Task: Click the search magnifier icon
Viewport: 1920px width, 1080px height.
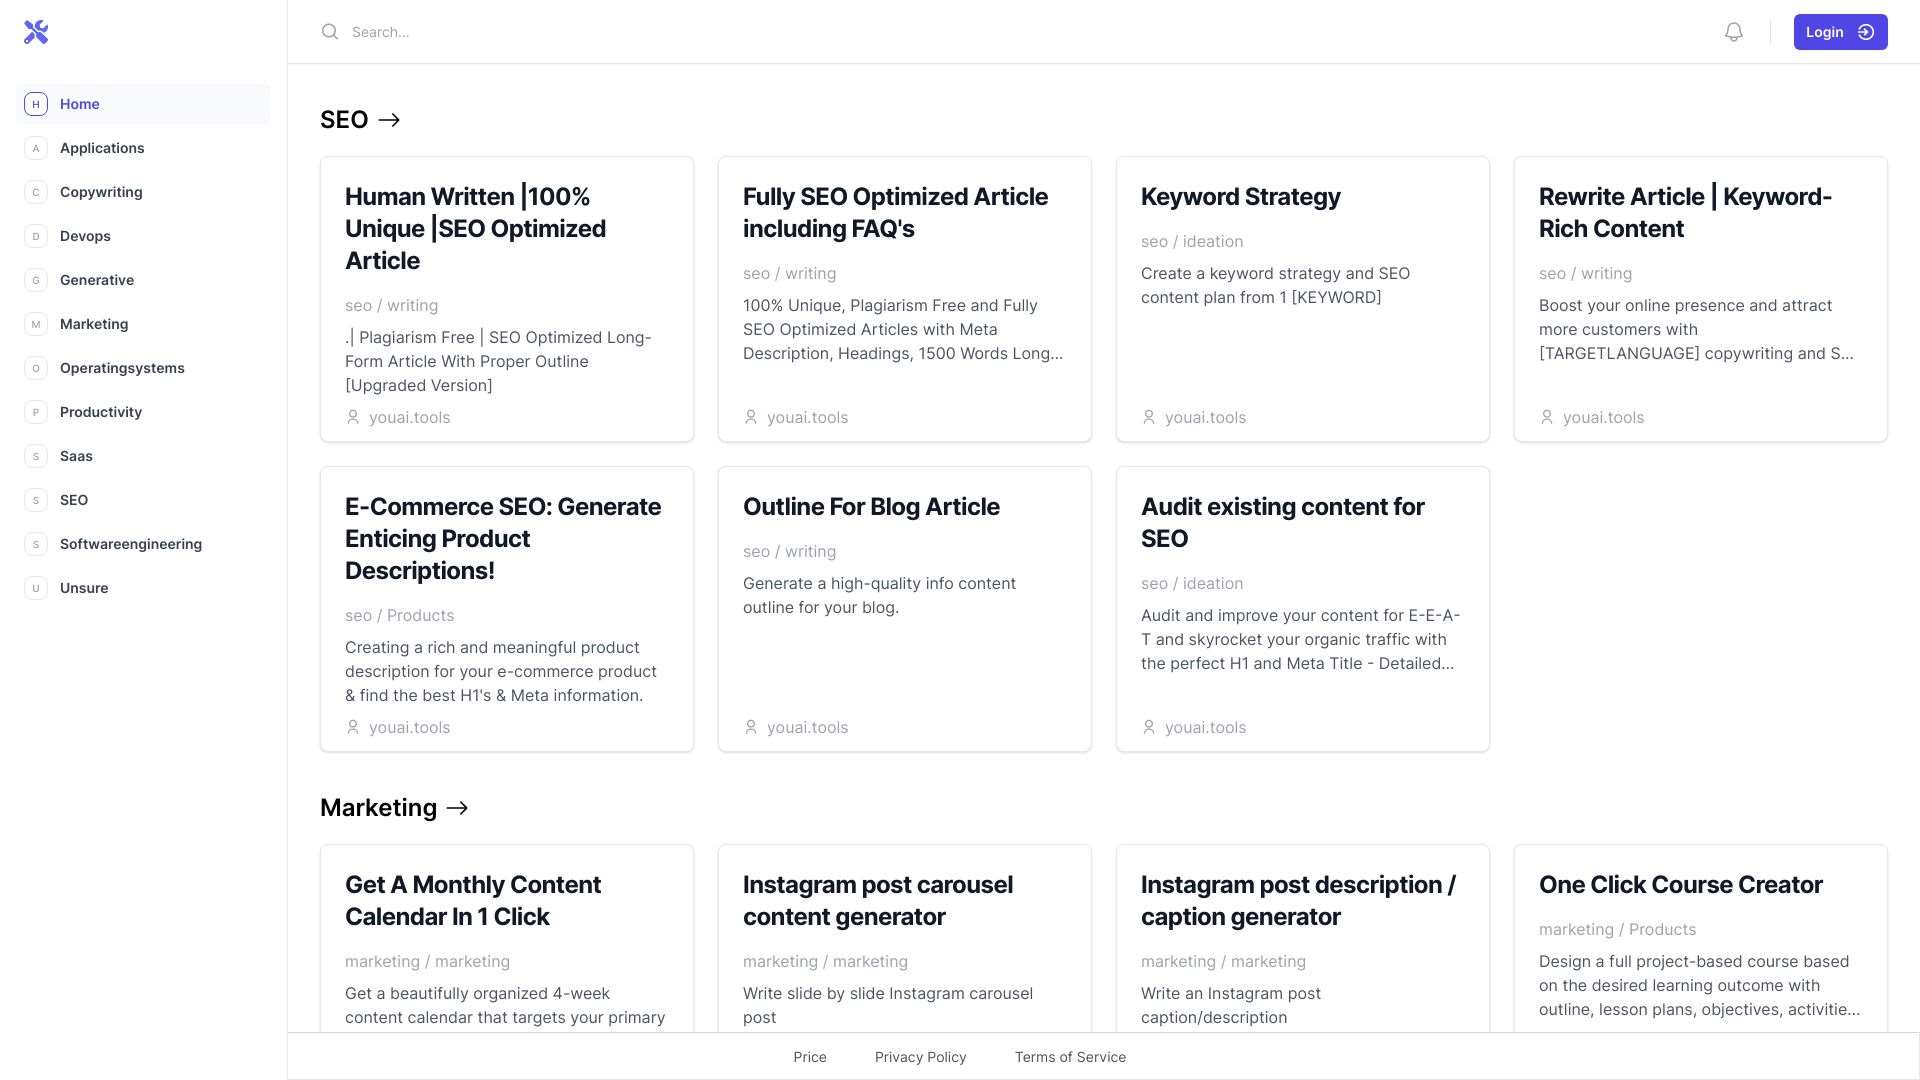Action: point(330,32)
